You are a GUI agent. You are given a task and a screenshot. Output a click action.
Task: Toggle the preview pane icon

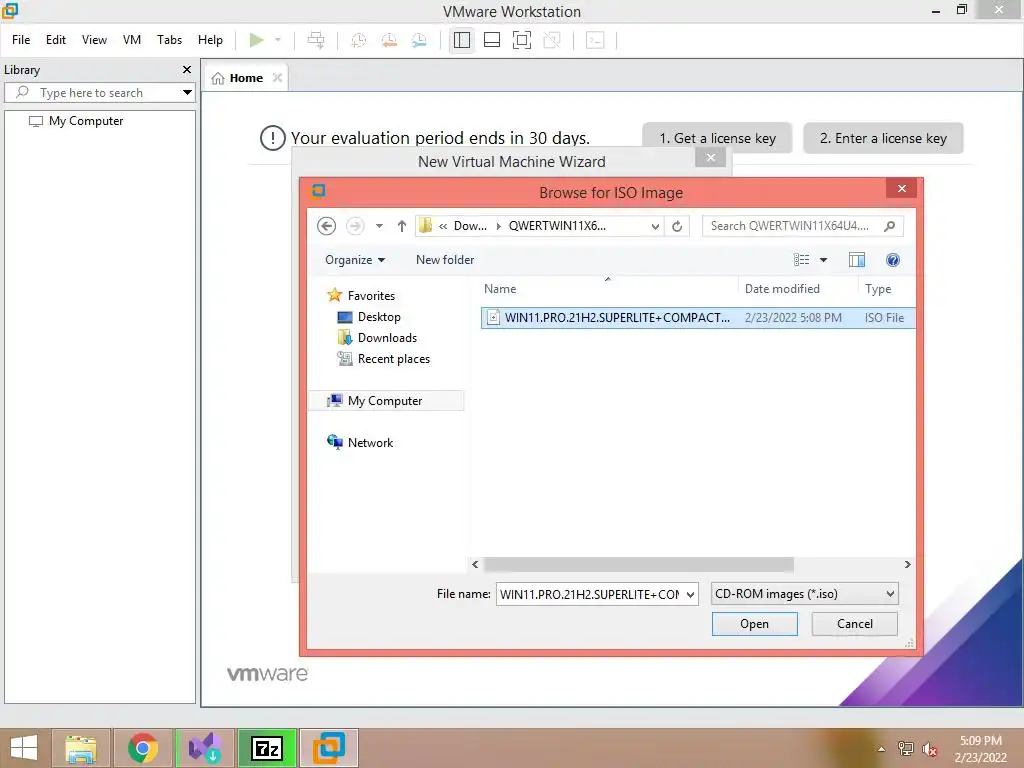click(x=857, y=260)
